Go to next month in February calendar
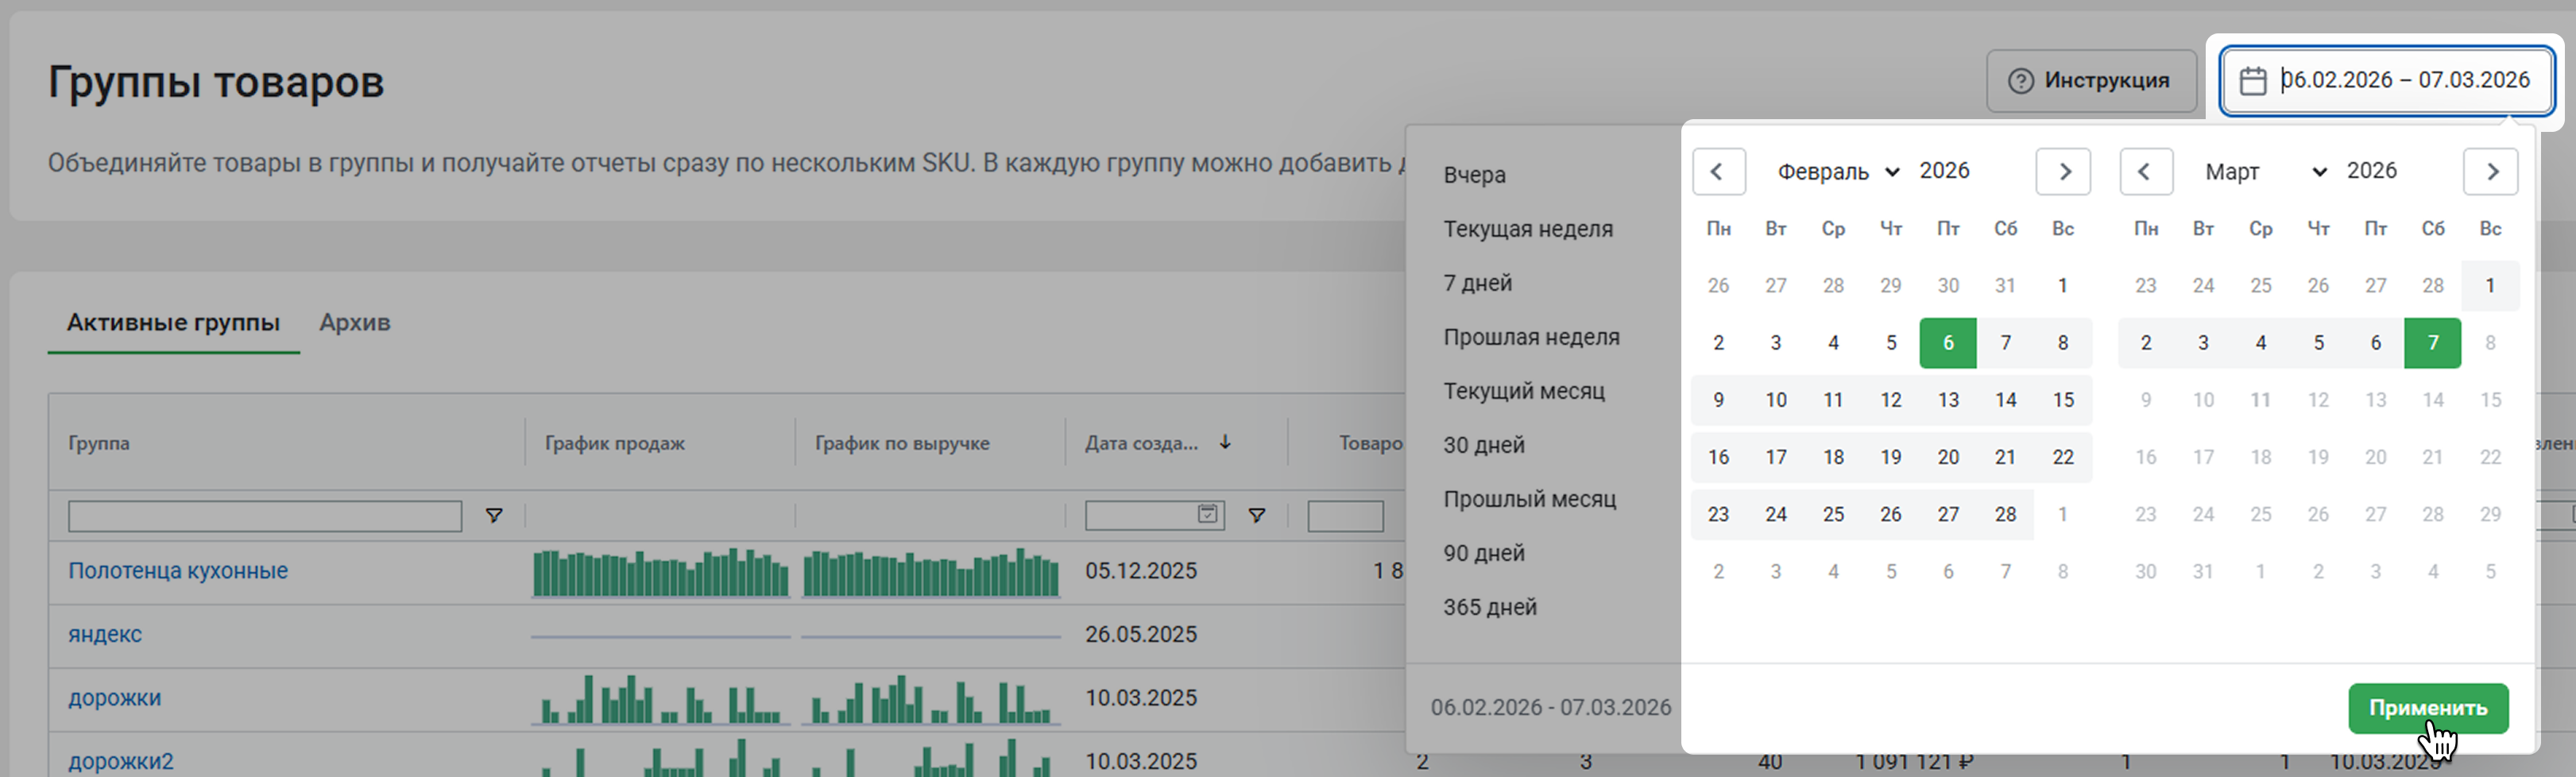2576x777 pixels. point(2063,172)
